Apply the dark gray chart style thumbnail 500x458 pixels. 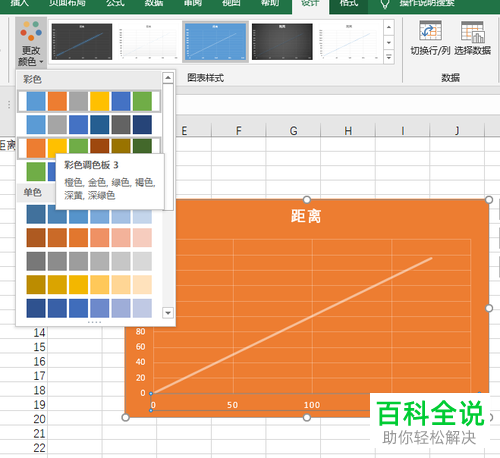pyautogui.click(x=82, y=42)
